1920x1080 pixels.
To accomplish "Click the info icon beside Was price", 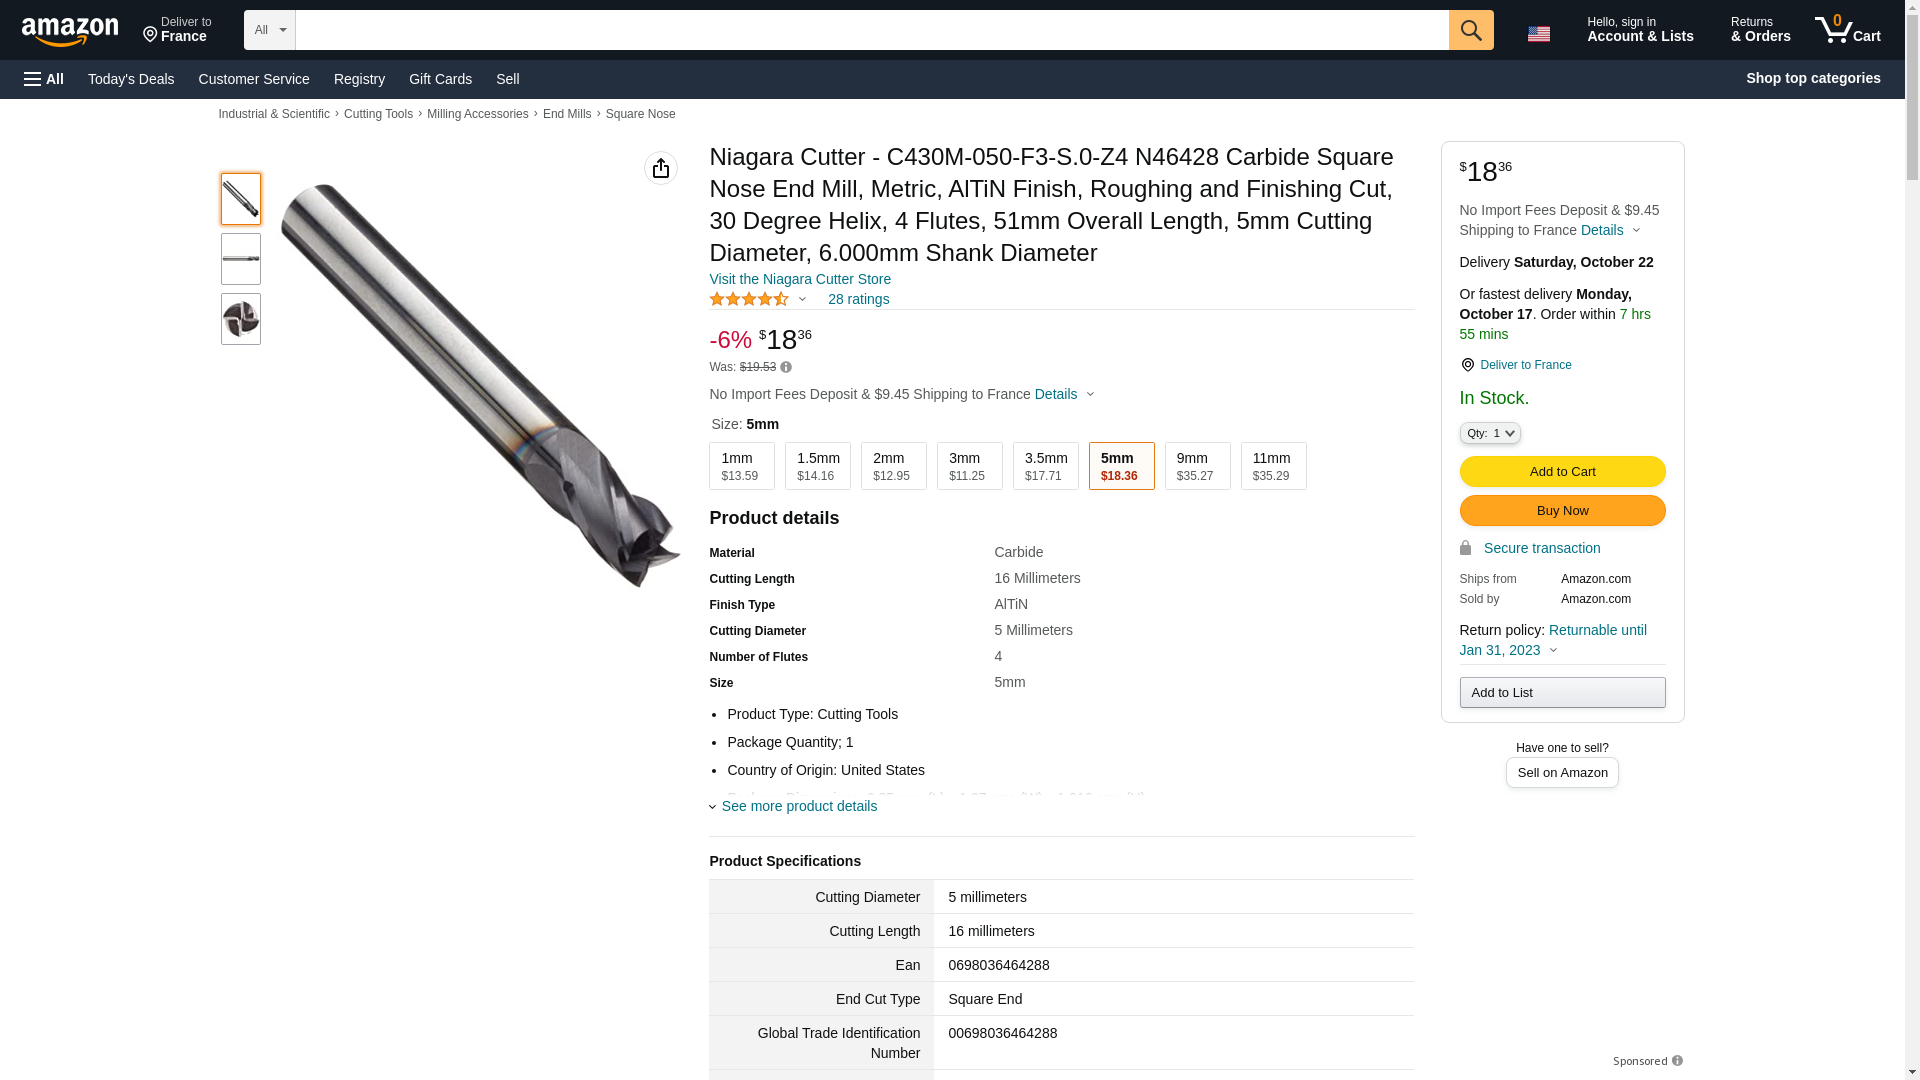I will click(786, 368).
